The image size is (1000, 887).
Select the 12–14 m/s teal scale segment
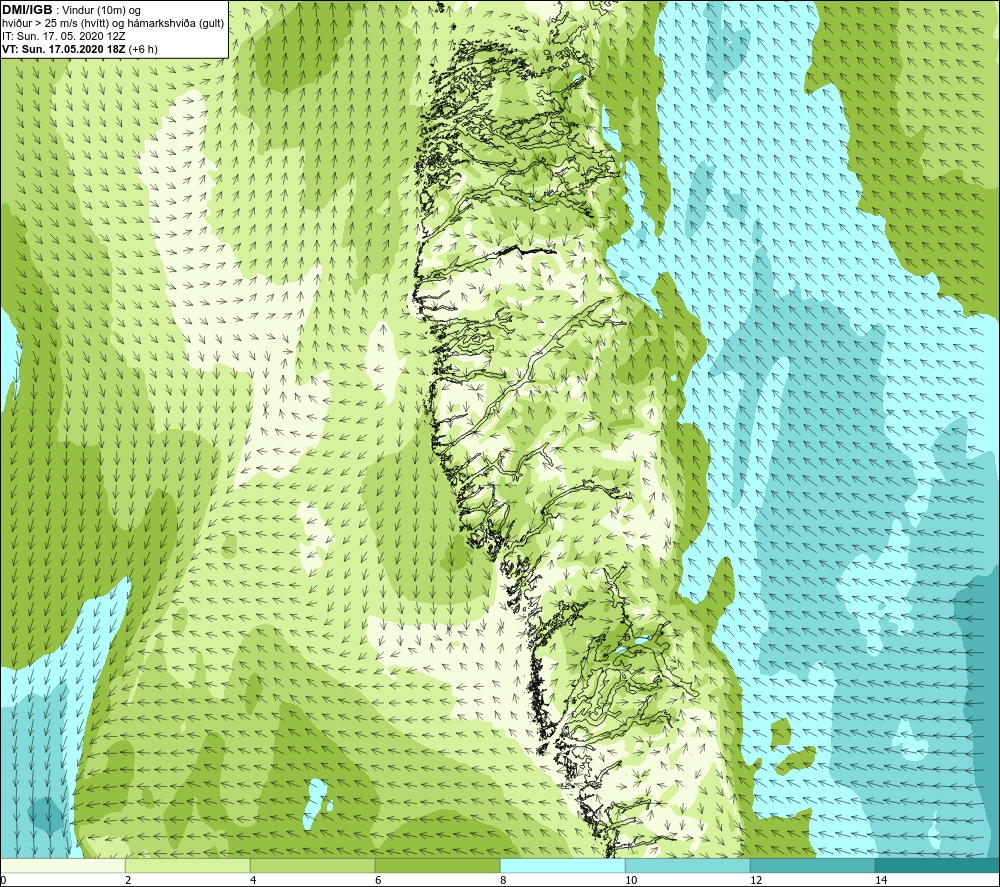pyautogui.click(x=812, y=865)
